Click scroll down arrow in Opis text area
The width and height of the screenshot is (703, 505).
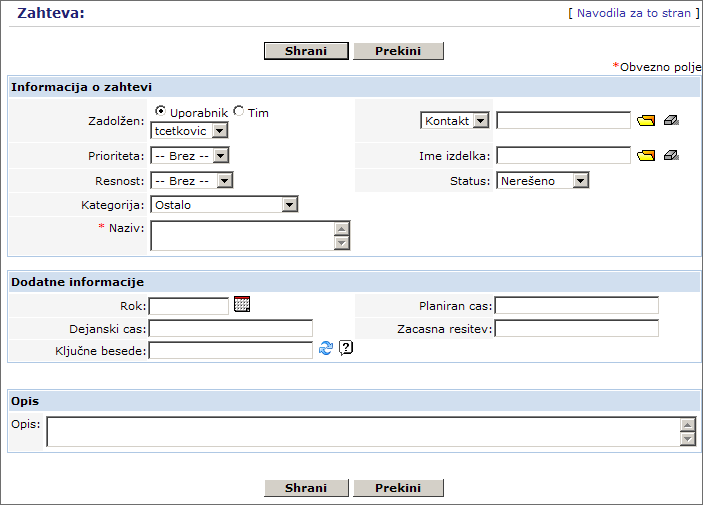687,438
